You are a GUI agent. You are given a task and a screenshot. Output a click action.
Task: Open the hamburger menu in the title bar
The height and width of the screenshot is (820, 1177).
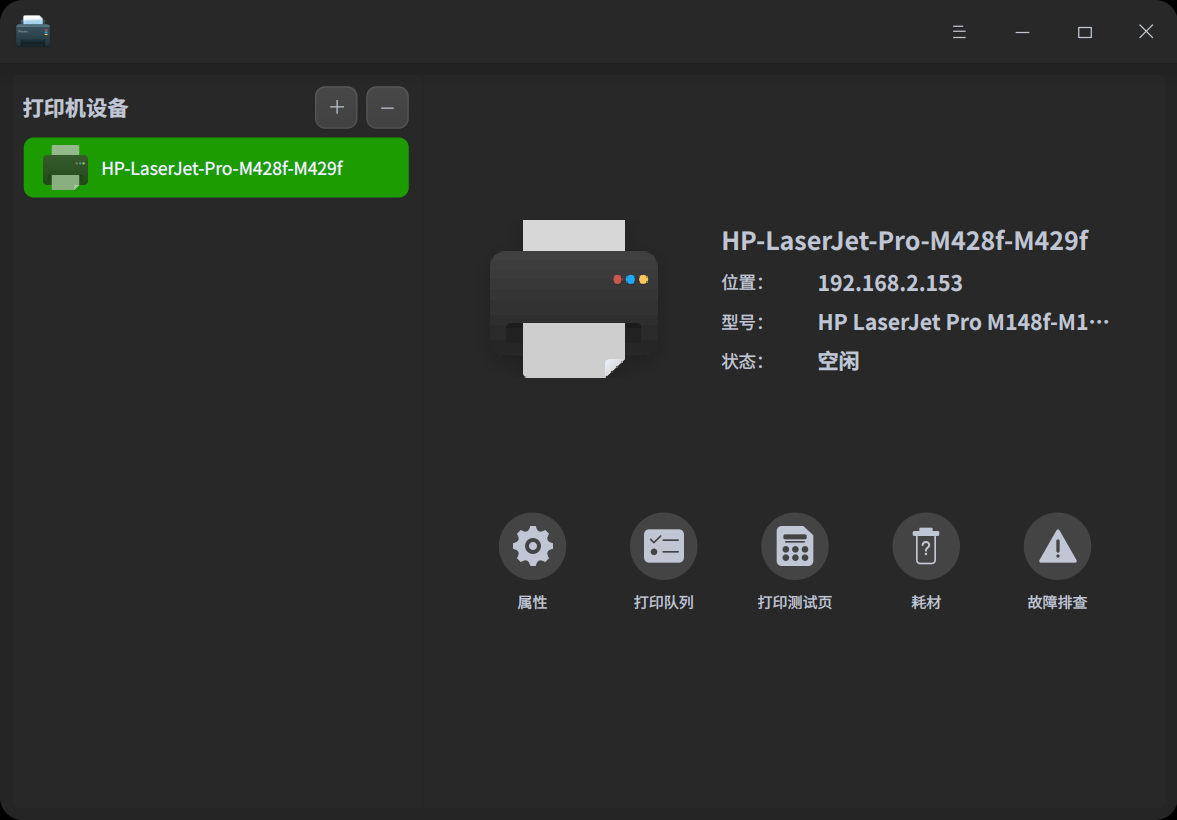[x=959, y=32]
